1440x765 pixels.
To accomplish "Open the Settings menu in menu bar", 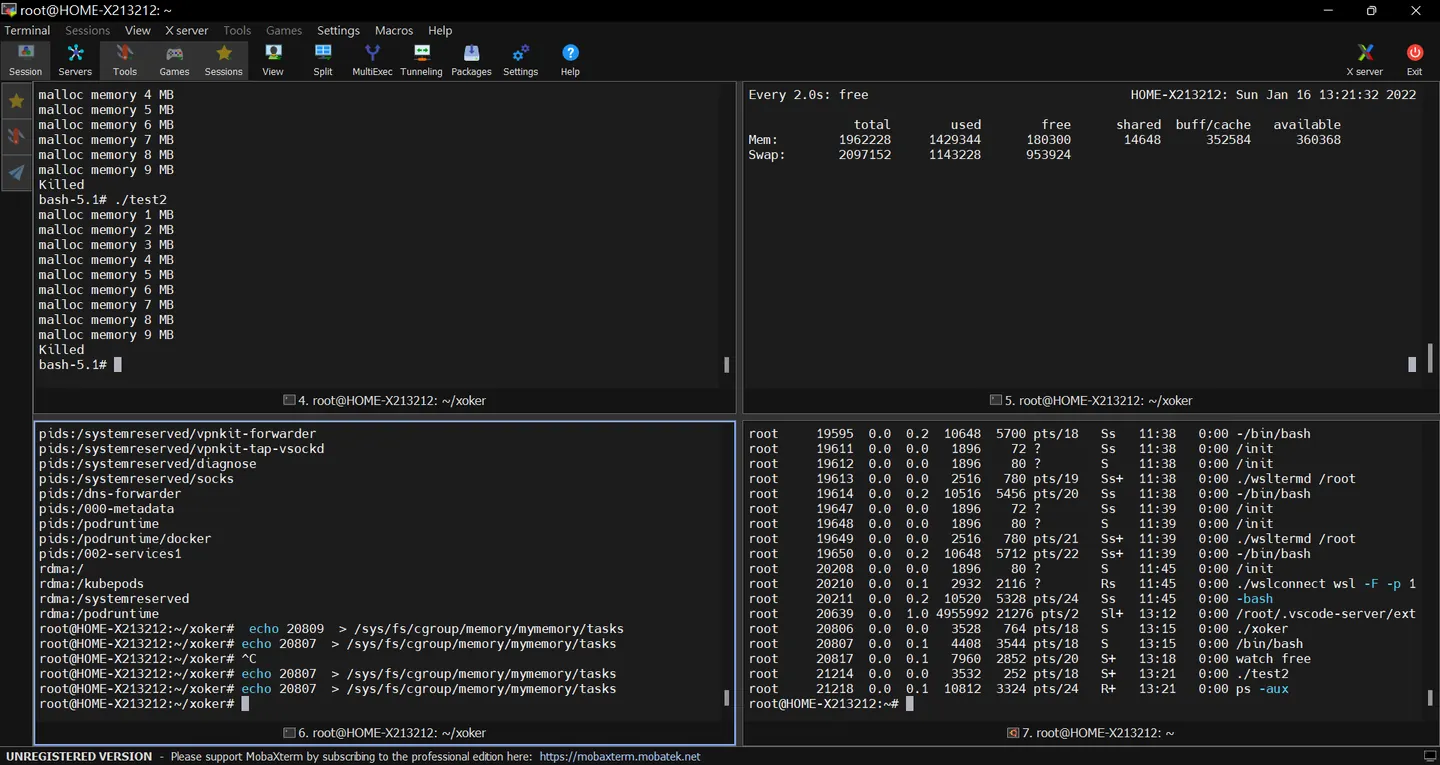I will [x=338, y=30].
